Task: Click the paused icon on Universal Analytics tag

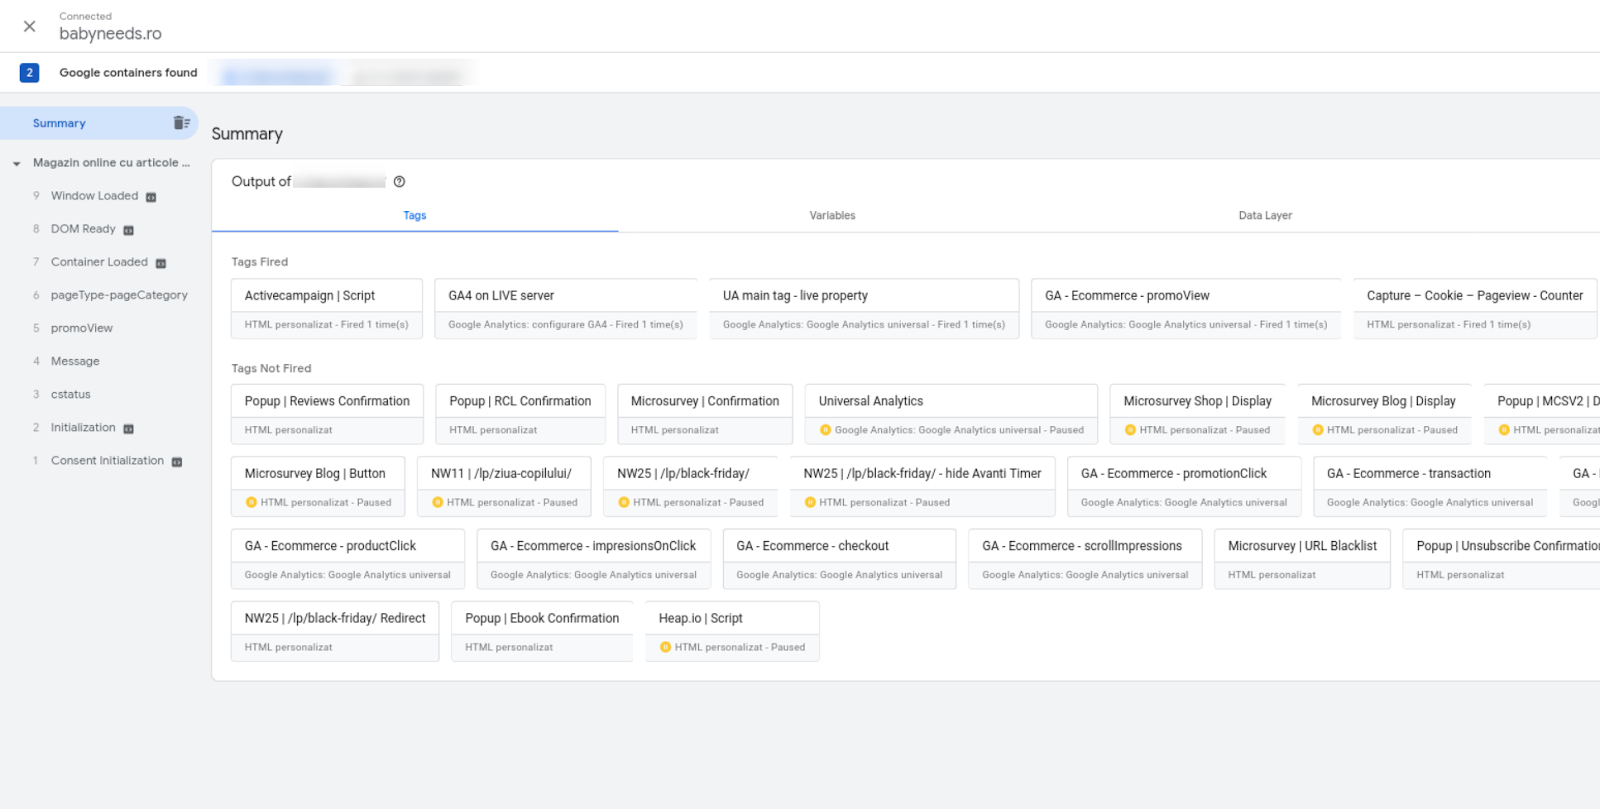Action: [825, 430]
